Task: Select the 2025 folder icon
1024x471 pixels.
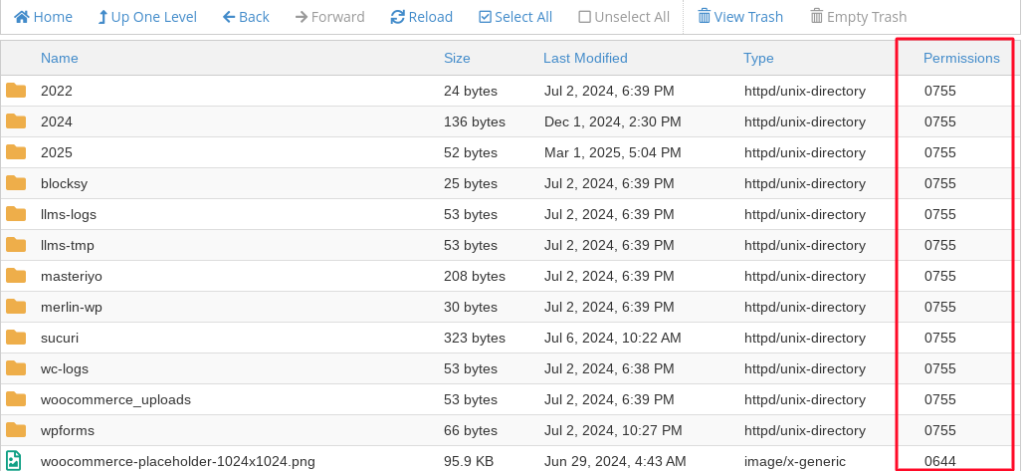Action: 16,152
